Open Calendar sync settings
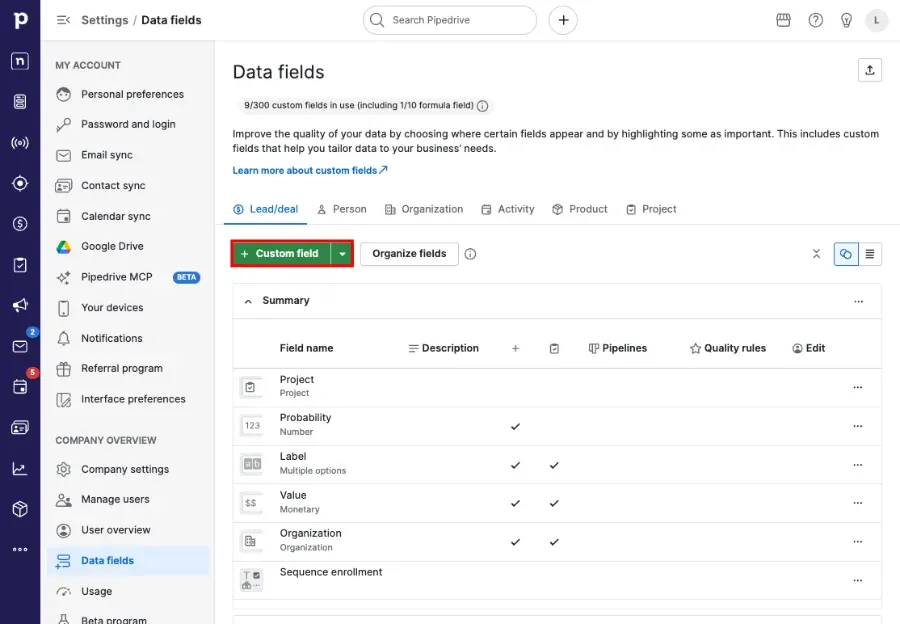Image resolution: width=900 pixels, height=624 pixels. (x=128, y=216)
